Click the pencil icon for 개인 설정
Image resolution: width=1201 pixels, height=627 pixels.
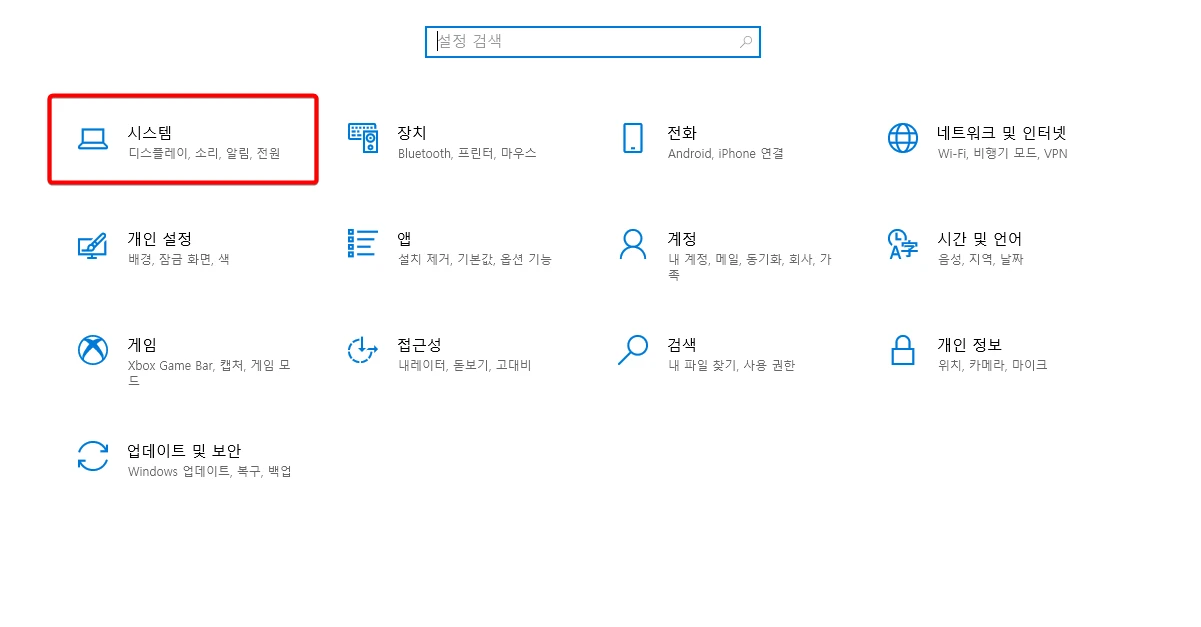tap(93, 247)
